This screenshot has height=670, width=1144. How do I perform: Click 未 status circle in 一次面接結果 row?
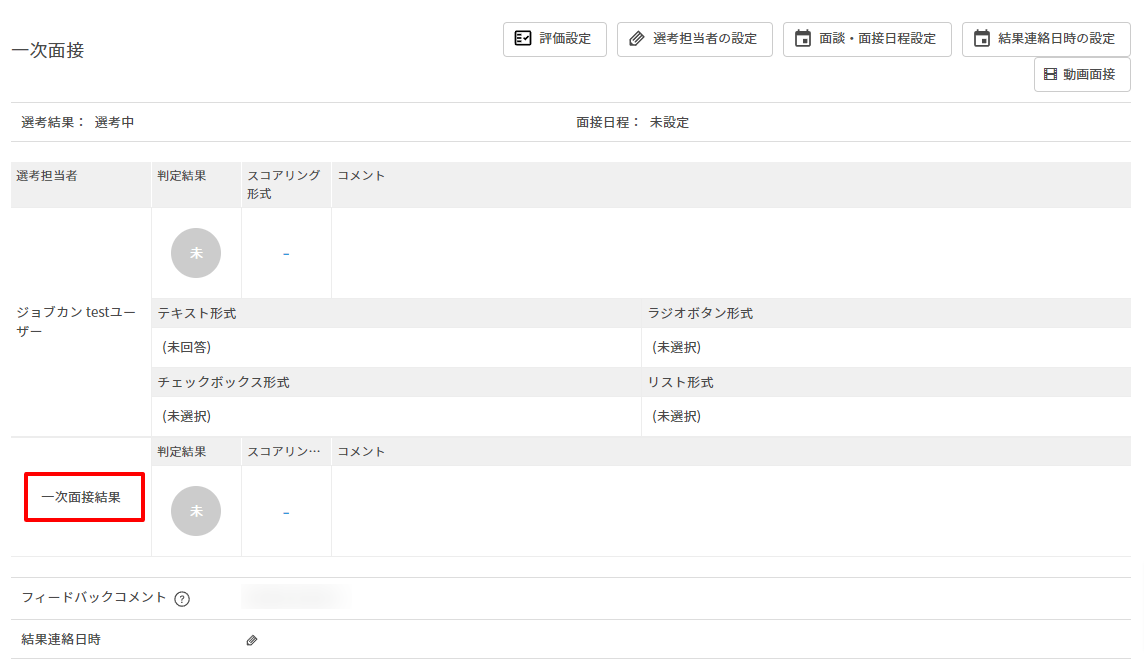pos(196,511)
